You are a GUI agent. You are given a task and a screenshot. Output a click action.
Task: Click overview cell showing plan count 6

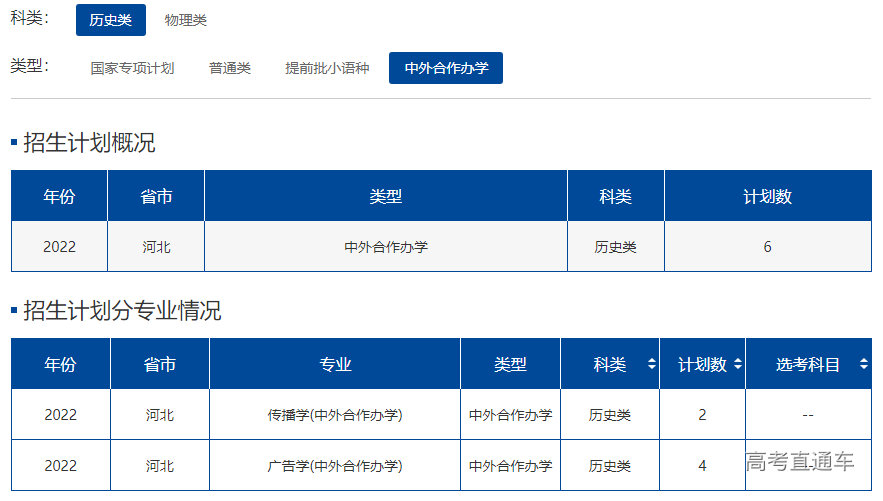pyautogui.click(x=768, y=247)
